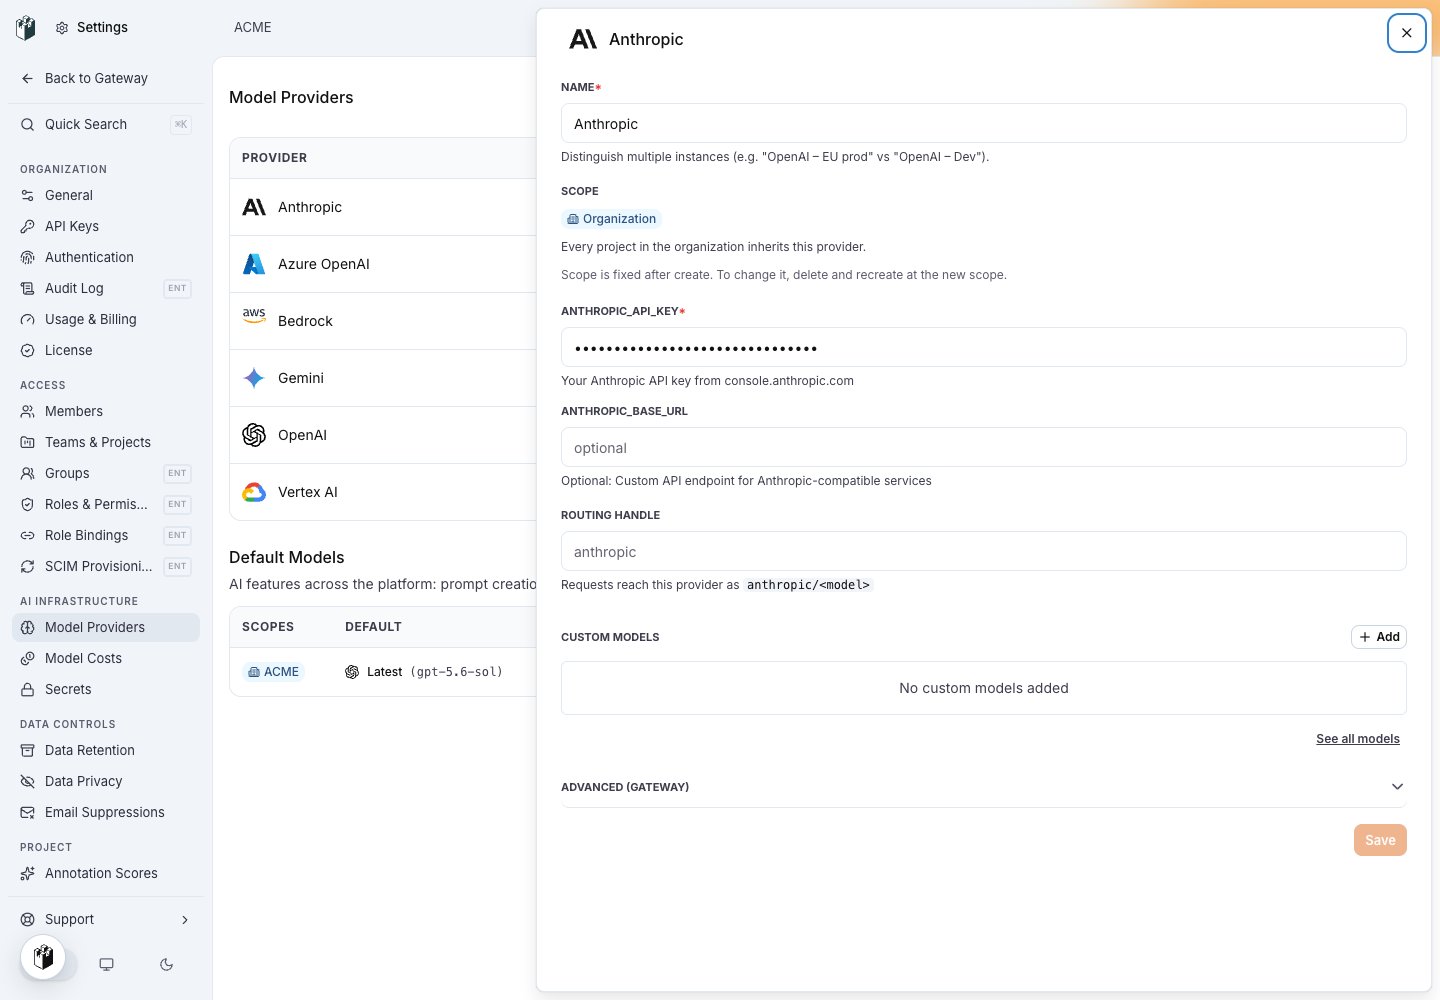
Task: Click the API Keys key icon
Action: click(28, 226)
